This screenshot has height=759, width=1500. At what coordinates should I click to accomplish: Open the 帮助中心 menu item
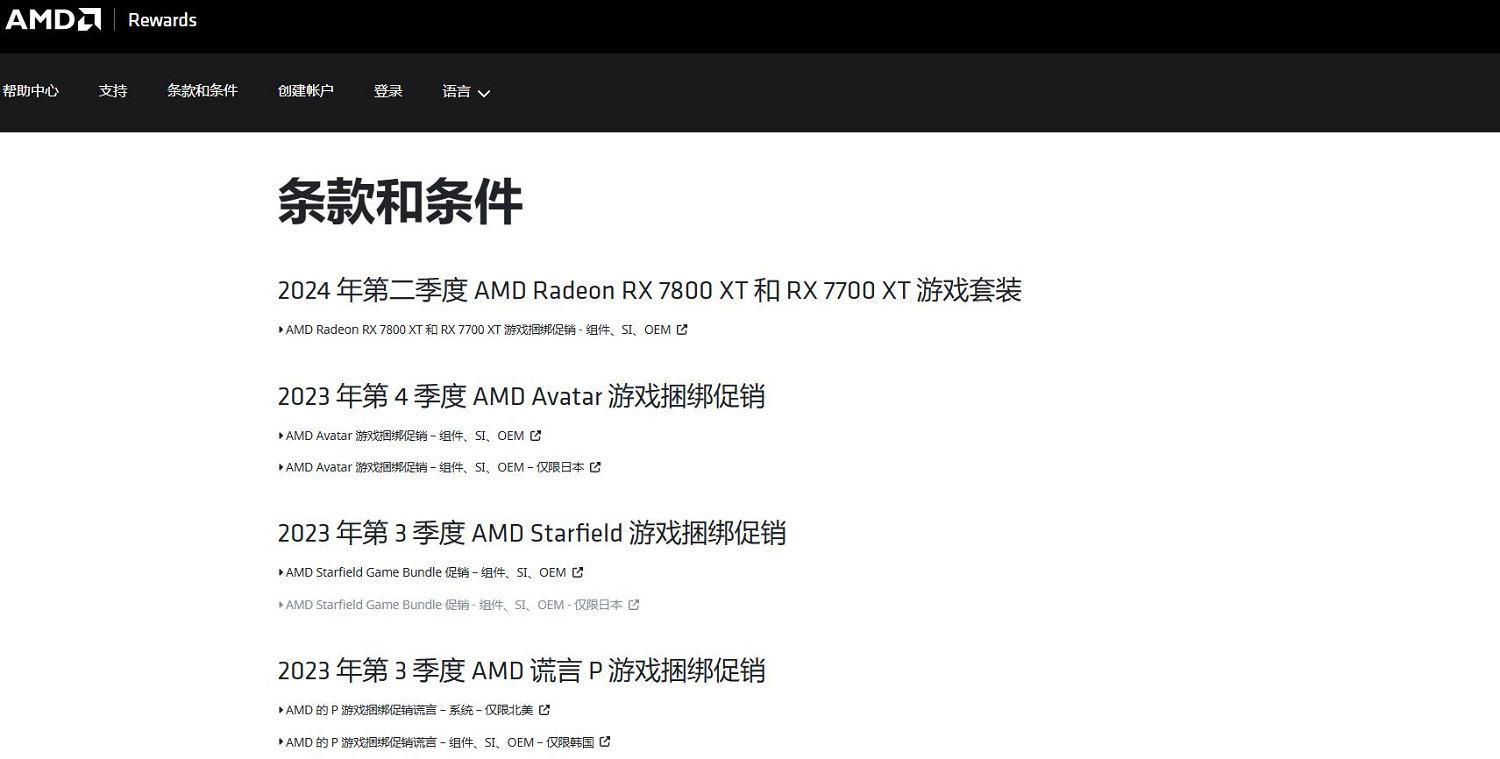click(33, 91)
